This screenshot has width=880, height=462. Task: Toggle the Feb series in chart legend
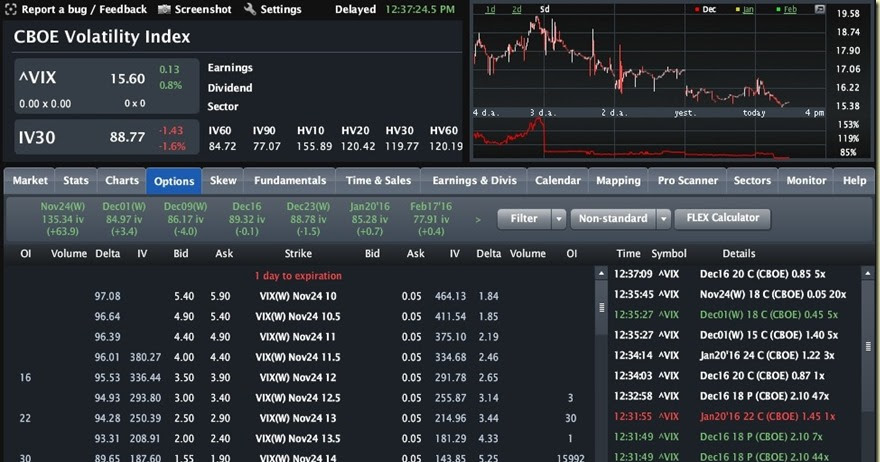(786, 10)
